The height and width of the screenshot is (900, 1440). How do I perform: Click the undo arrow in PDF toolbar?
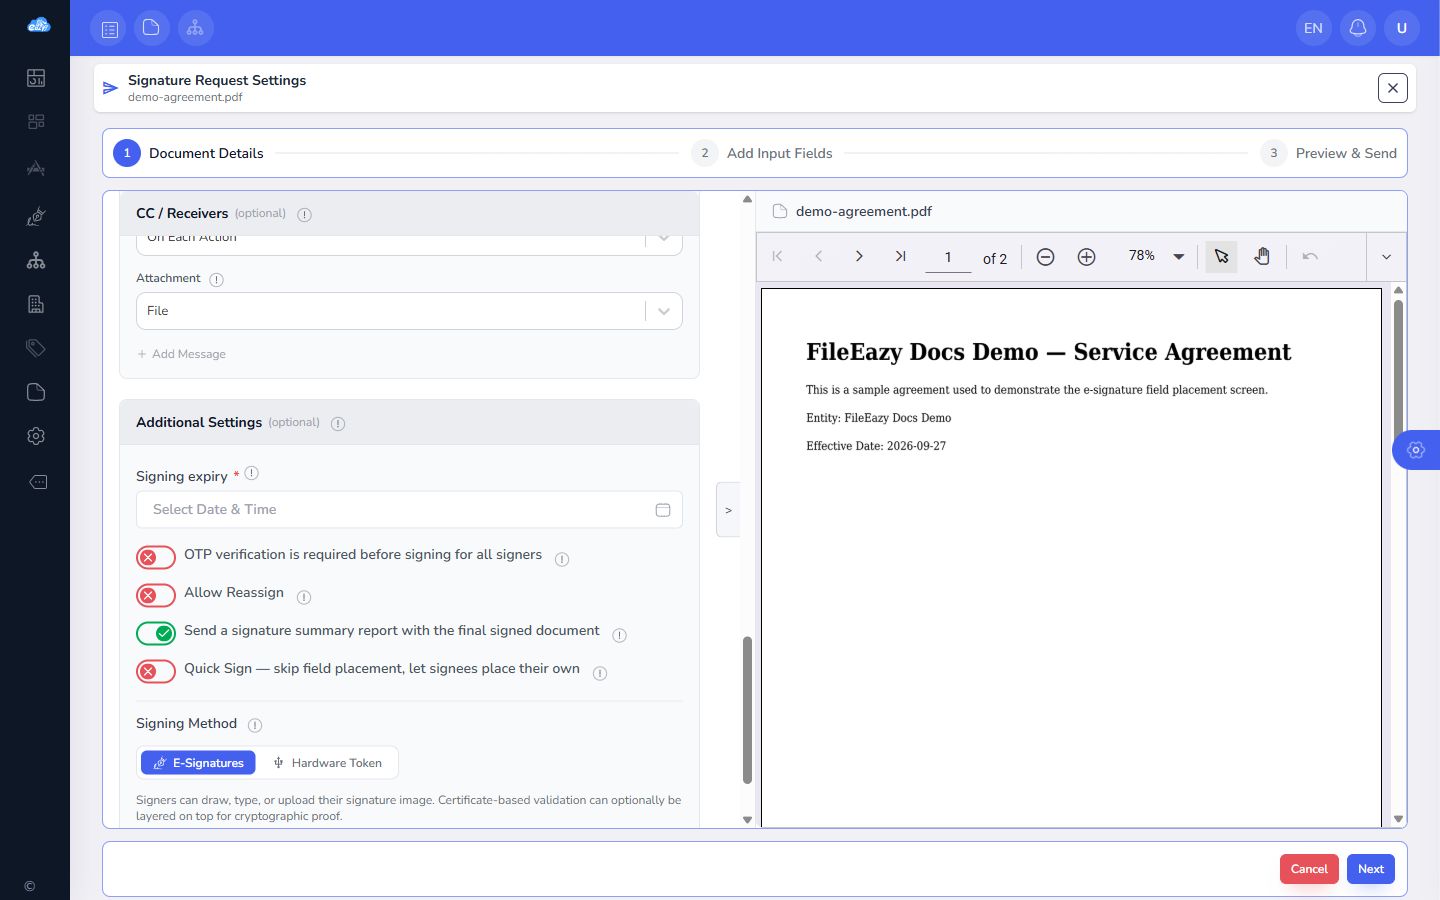[1310, 257]
